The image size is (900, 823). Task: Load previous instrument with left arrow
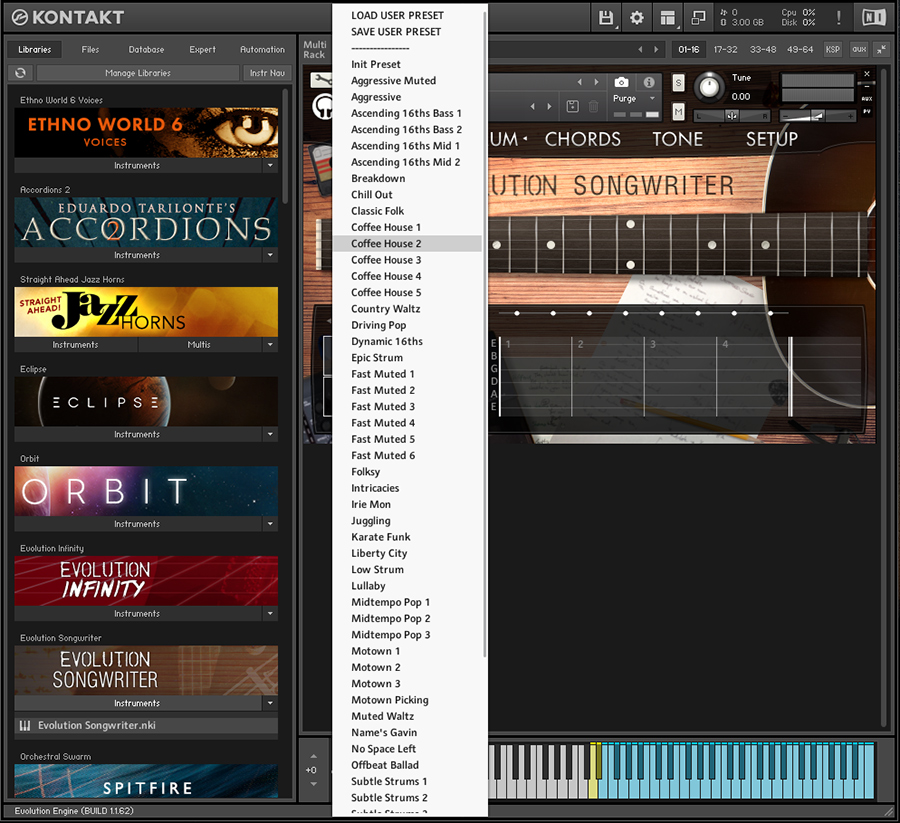tap(580, 82)
